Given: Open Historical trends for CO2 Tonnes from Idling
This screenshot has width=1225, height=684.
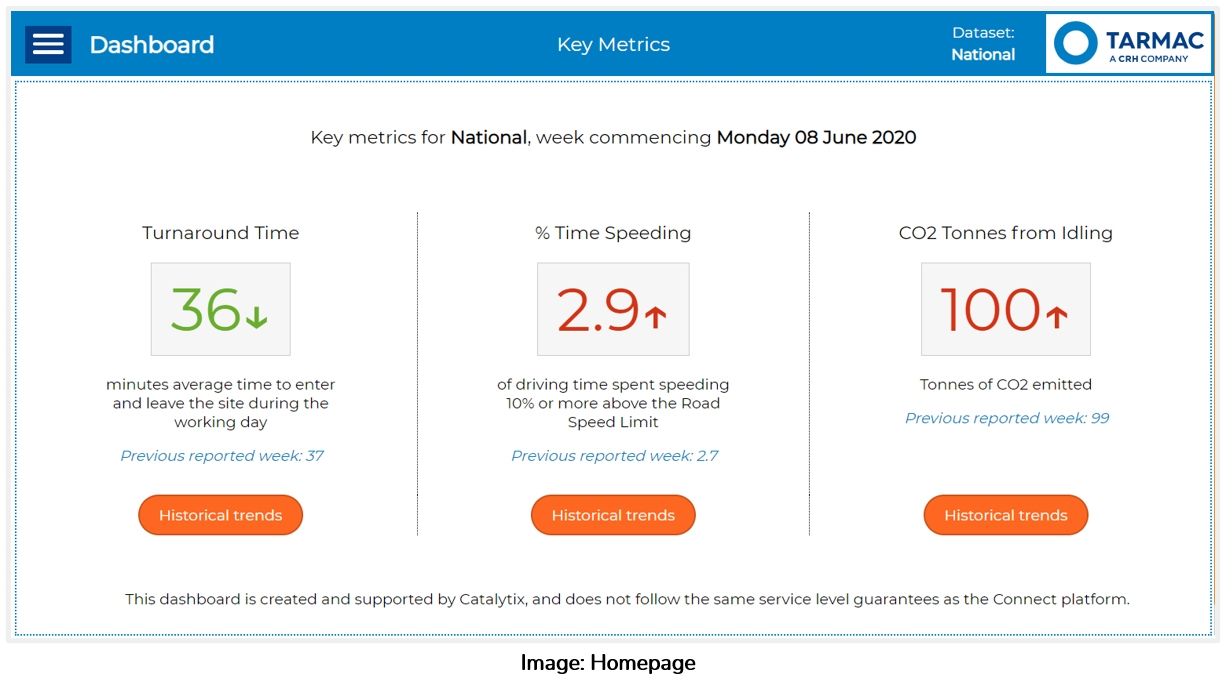Looking at the screenshot, I should coord(1005,515).
